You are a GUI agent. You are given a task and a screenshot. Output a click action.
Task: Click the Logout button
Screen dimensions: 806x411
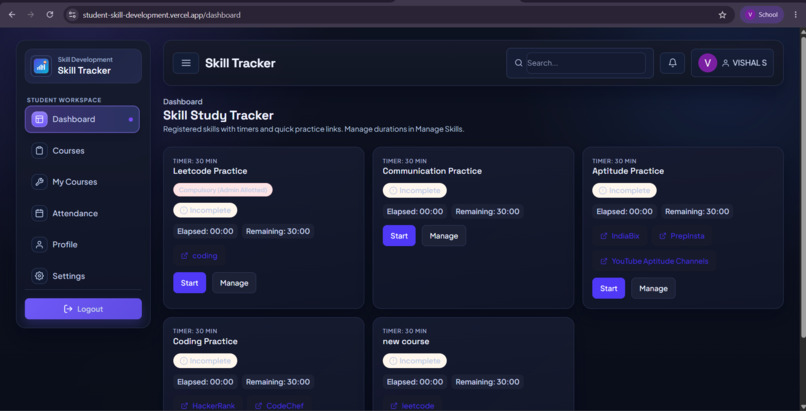pyautogui.click(x=83, y=309)
